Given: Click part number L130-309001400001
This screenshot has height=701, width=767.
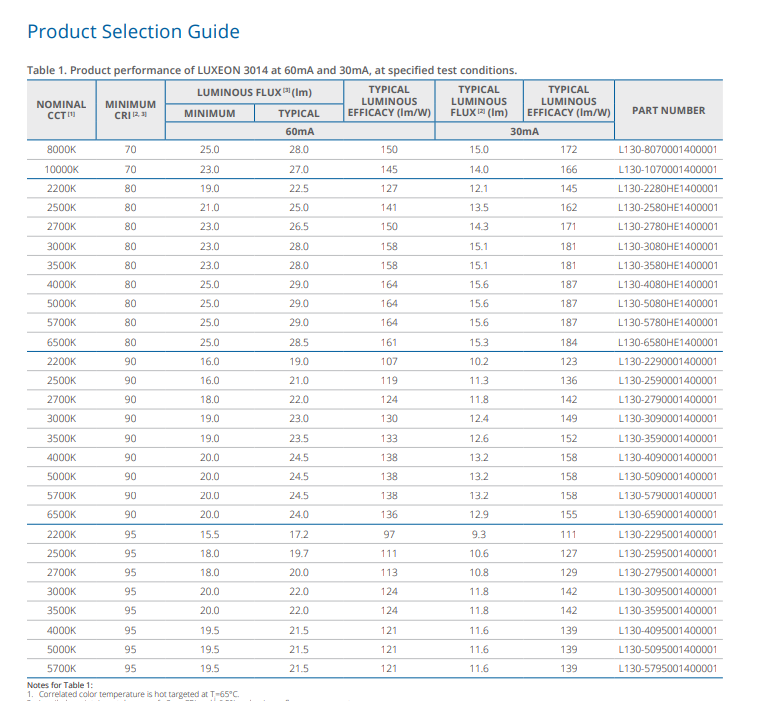Looking at the screenshot, I should 668,419.
